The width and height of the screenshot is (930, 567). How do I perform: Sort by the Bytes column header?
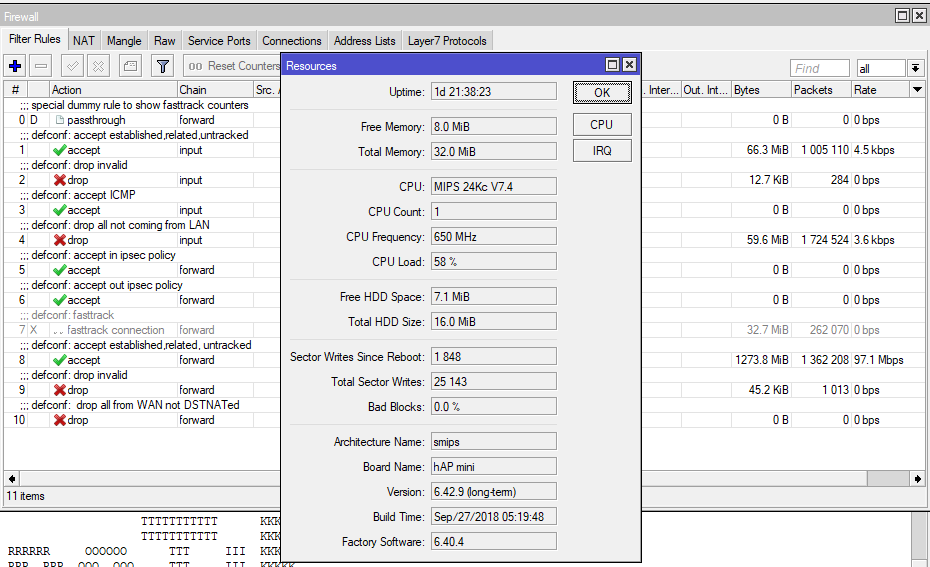point(762,90)
